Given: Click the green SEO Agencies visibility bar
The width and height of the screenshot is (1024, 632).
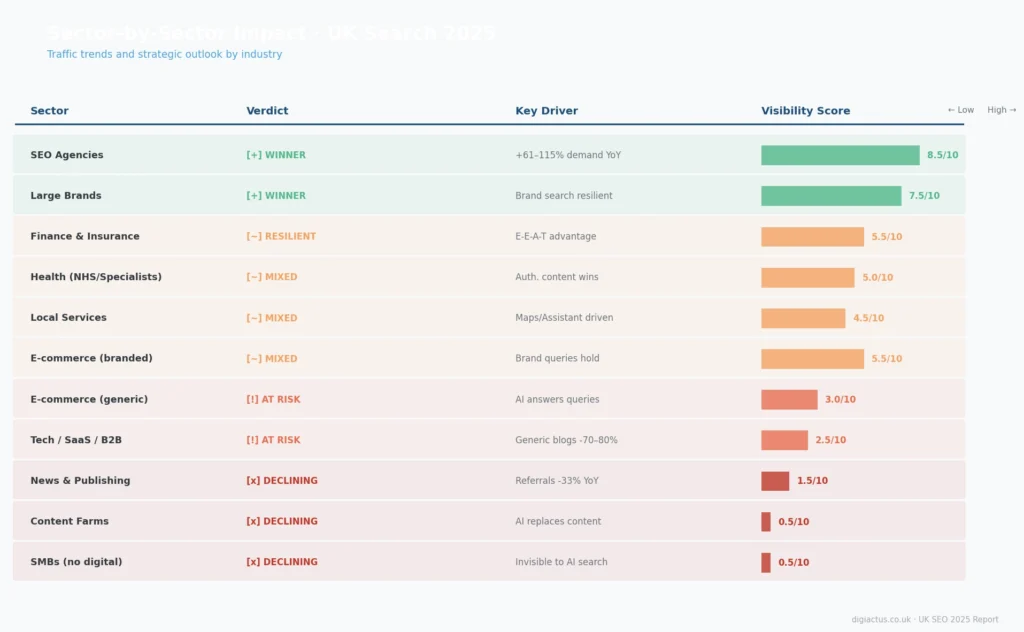Looking at the screenshot, I should [839, 155].
